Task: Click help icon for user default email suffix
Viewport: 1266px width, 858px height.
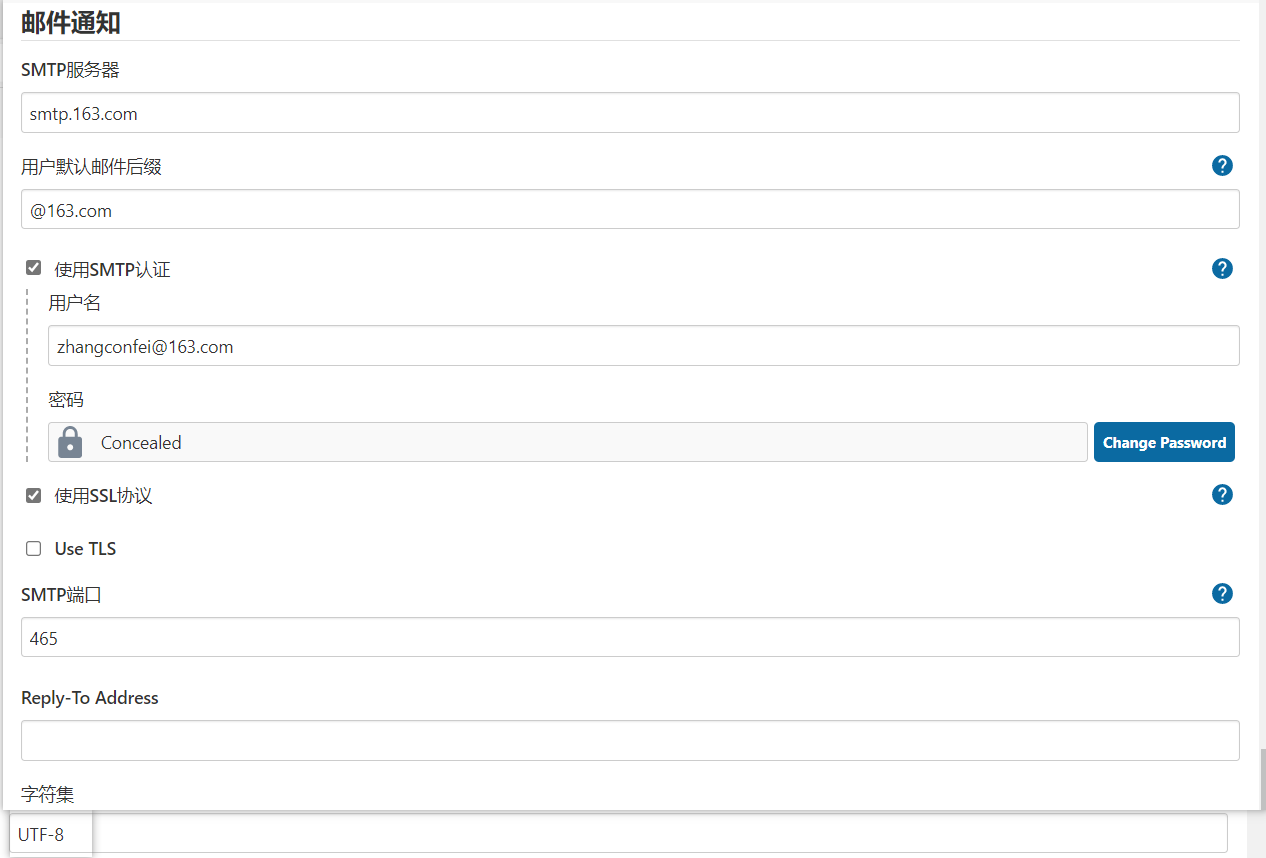Action: pos(1222,166)
